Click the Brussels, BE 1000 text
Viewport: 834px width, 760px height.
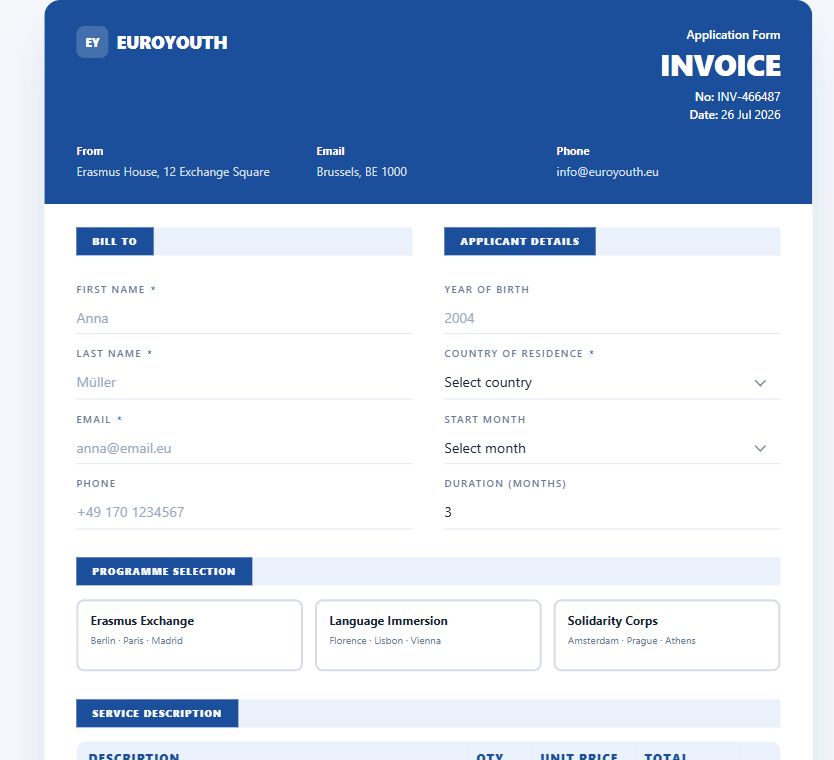(x=362, y=172)
